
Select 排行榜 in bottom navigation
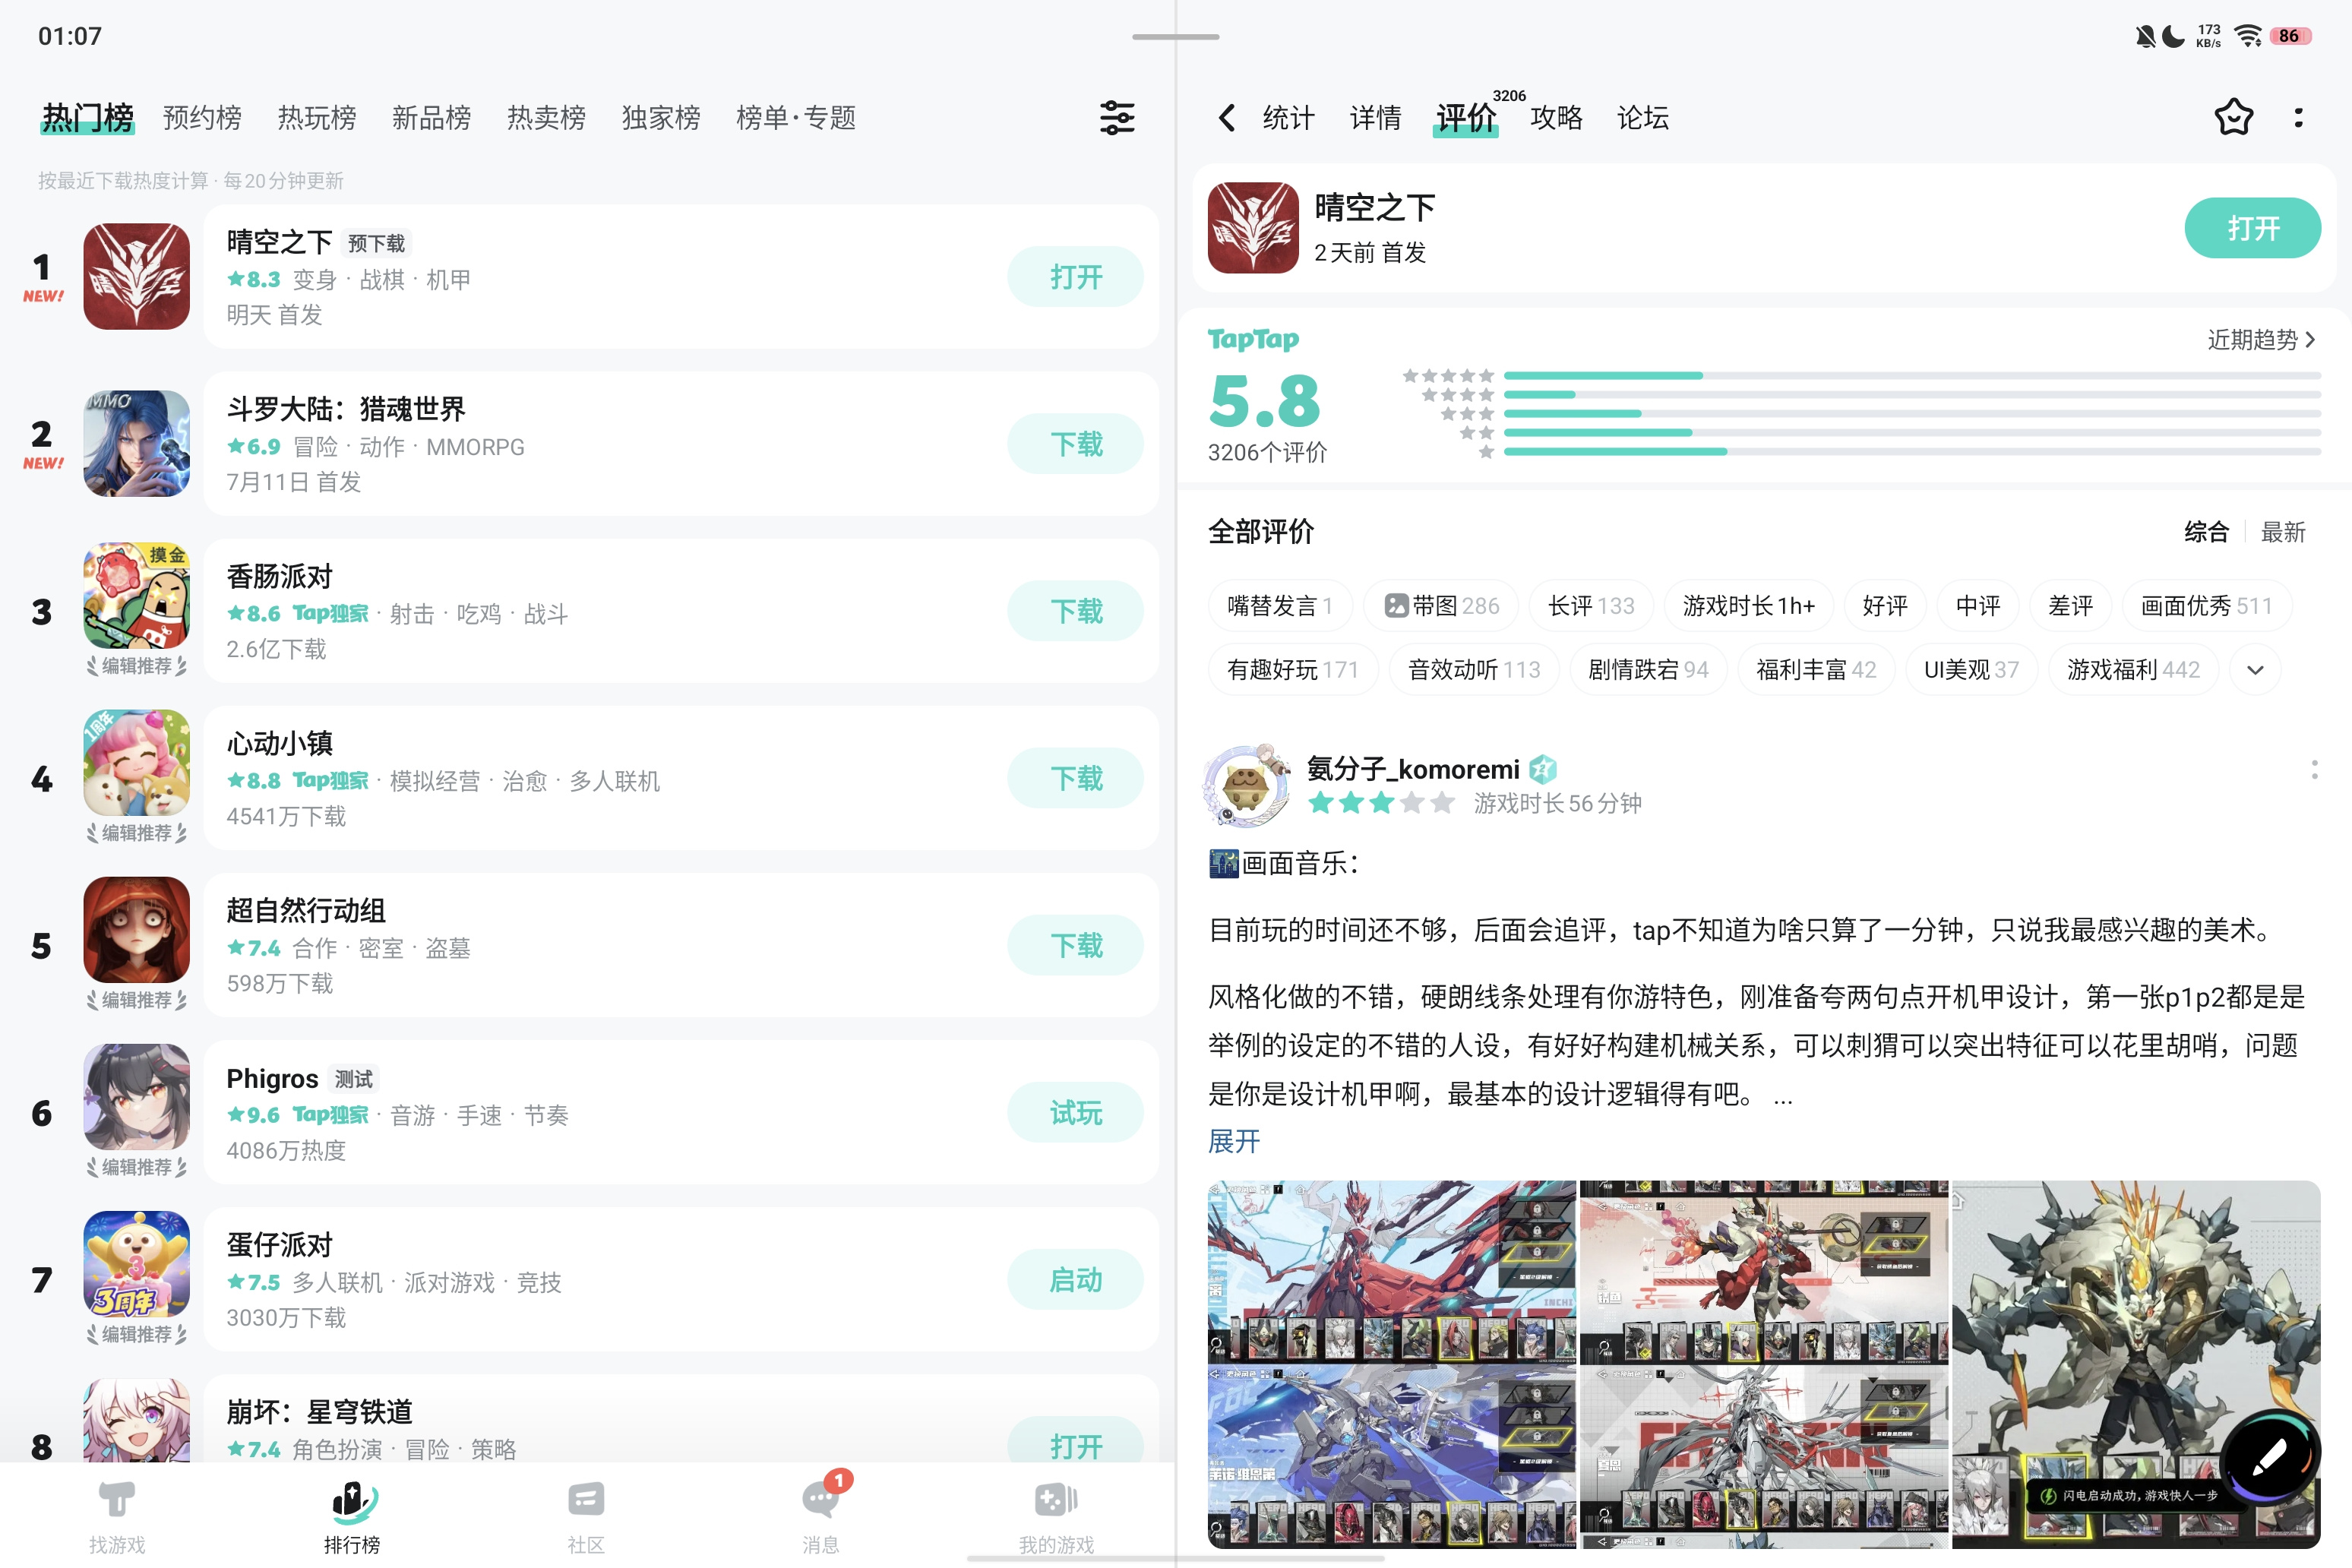click(x=352, y=1517)
